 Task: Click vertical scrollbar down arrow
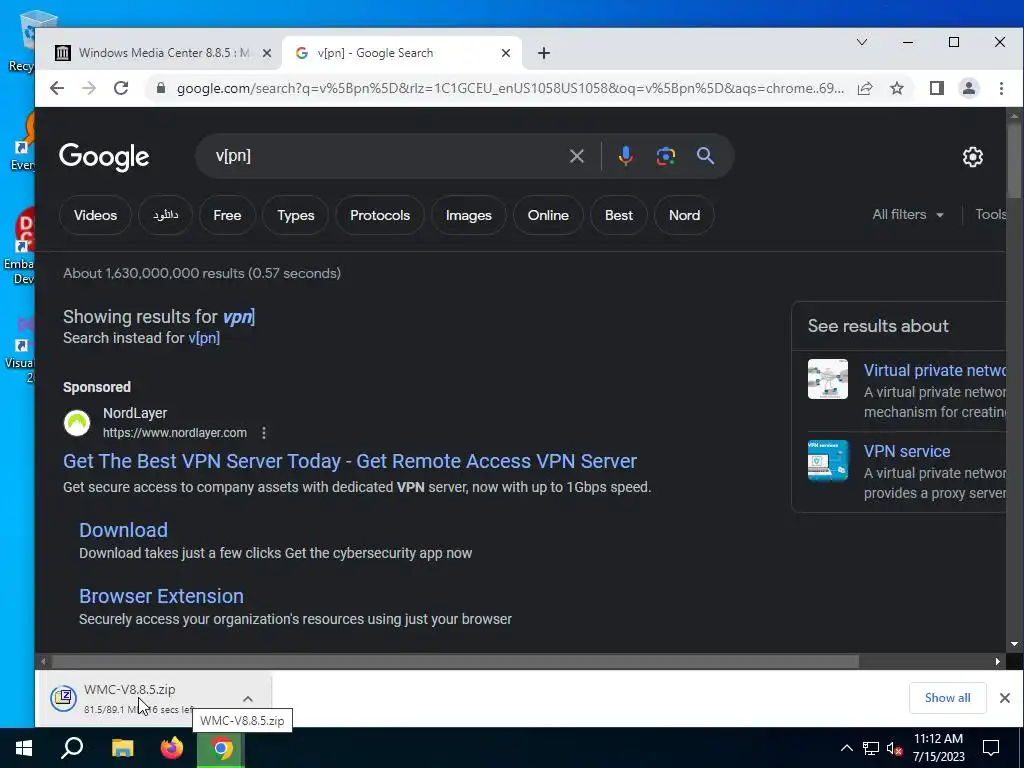tap(1014, 644)
